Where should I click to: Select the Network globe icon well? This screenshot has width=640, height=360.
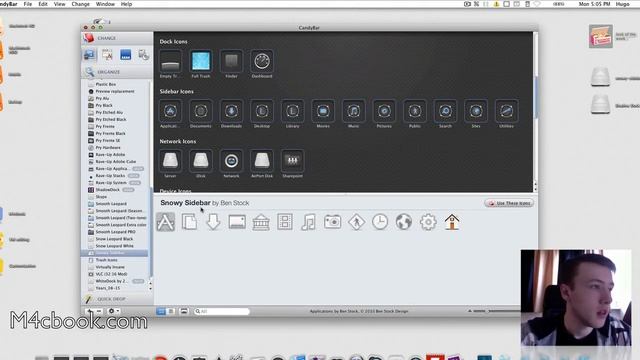(x=231, y=161)
